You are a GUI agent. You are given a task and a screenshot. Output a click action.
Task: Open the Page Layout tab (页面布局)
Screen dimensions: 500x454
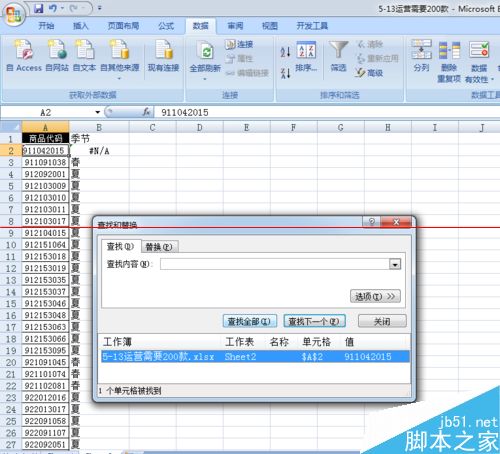point(123,26)
